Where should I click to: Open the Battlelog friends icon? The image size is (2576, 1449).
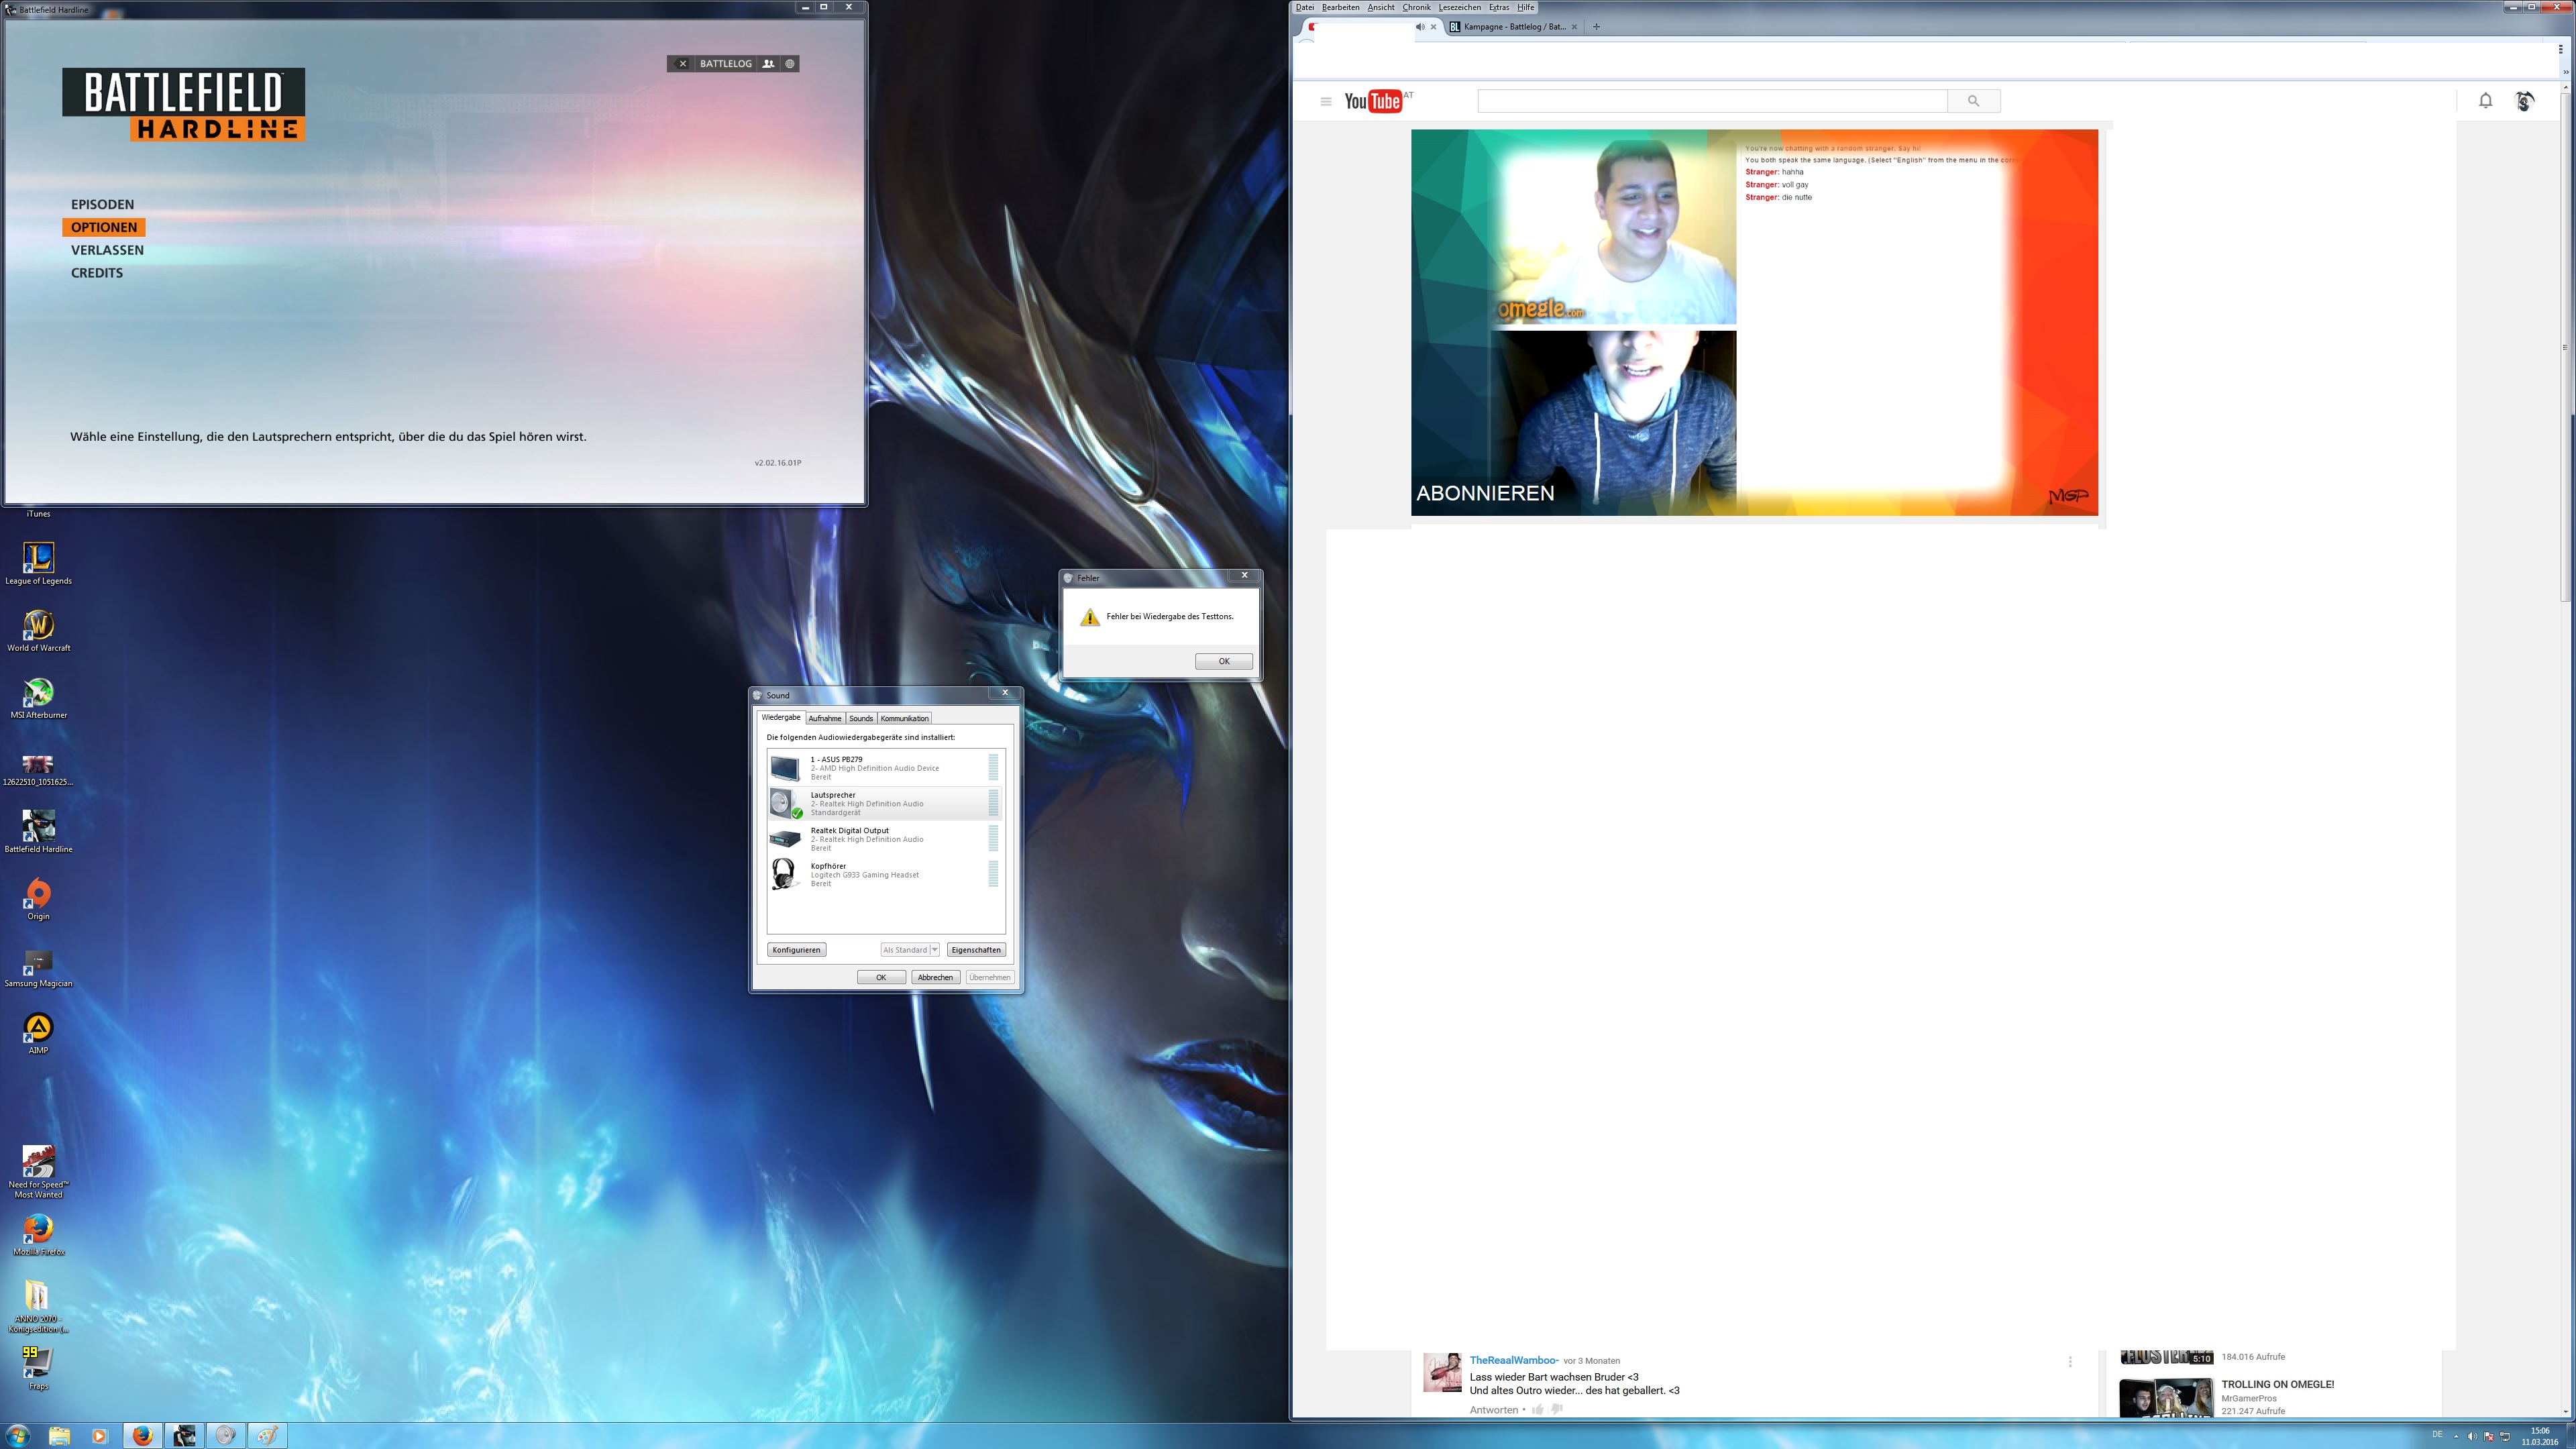(768, 64)
